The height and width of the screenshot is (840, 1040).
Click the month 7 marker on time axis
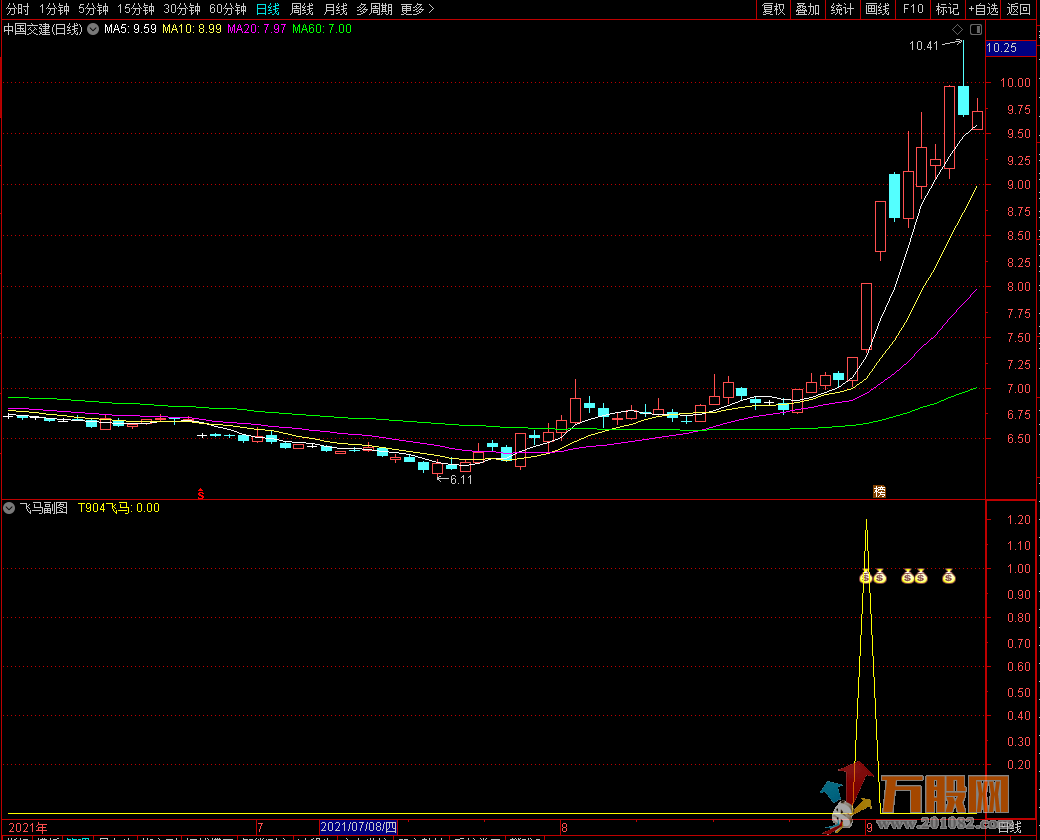tap(261, 827)
